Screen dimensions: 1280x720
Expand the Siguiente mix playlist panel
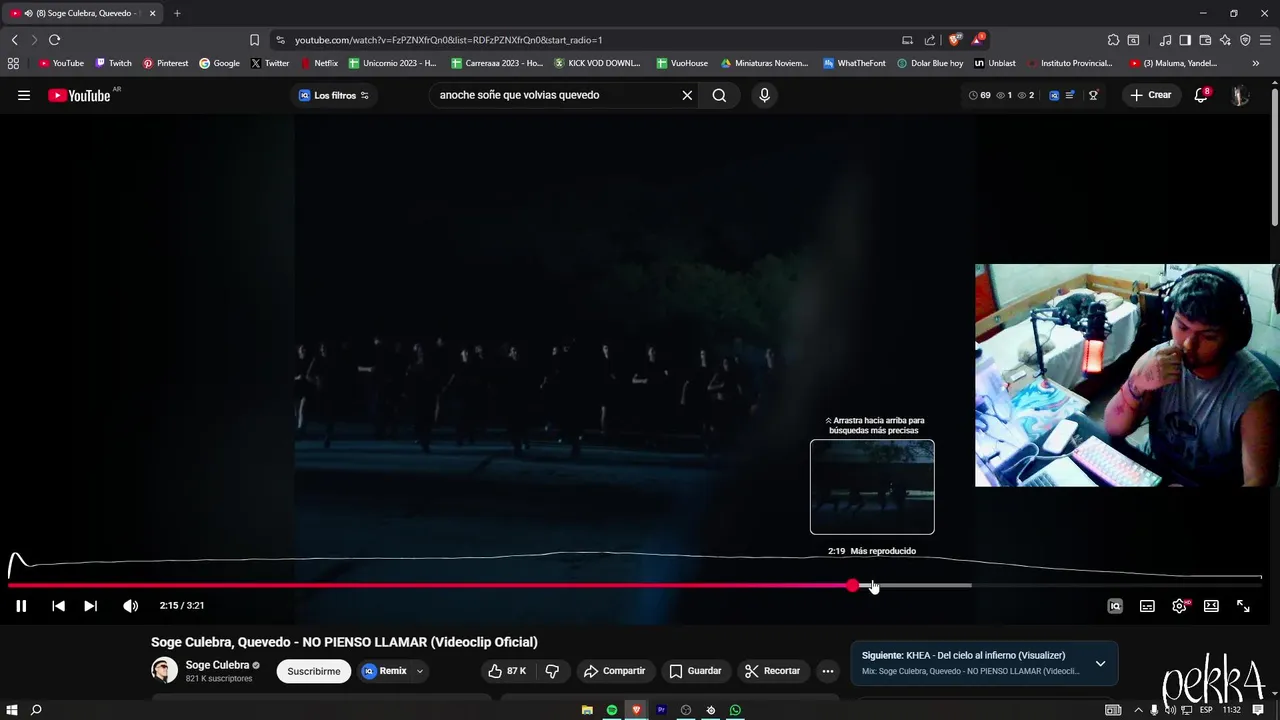pyautogui.click(x=1100, y=663)
